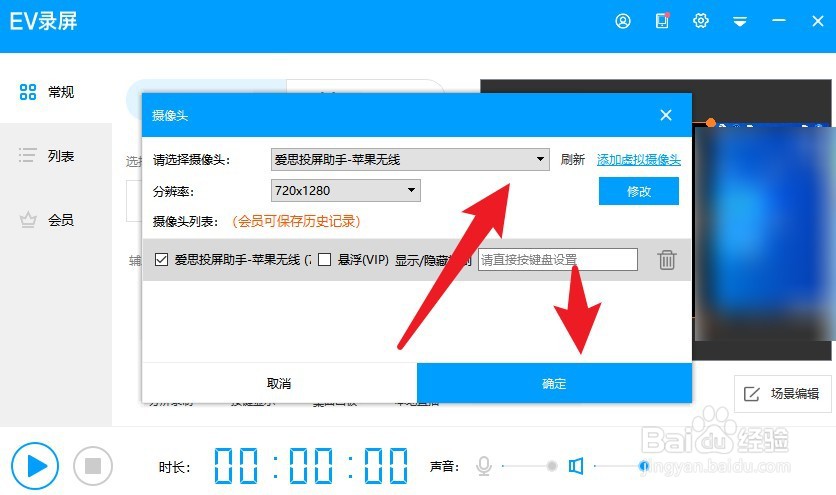Start recording with the play button
The image size is (836, 495).
[x=35, y=466]
